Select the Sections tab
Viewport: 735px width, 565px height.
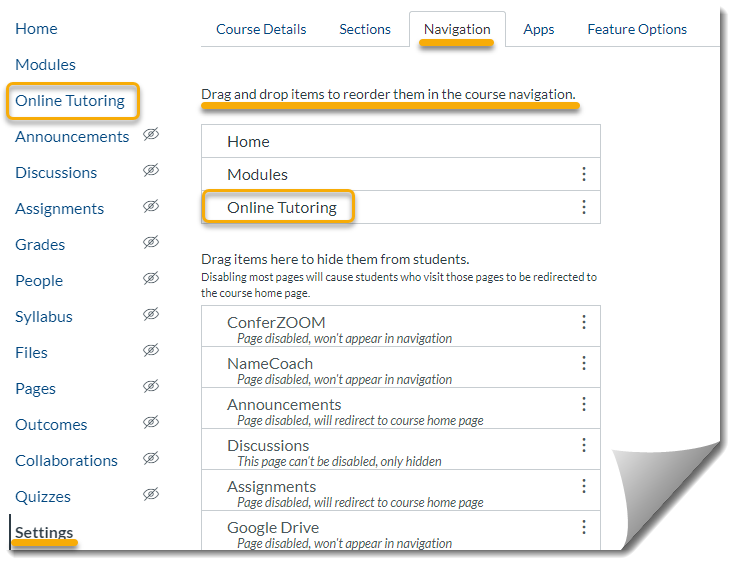(365, 29)
